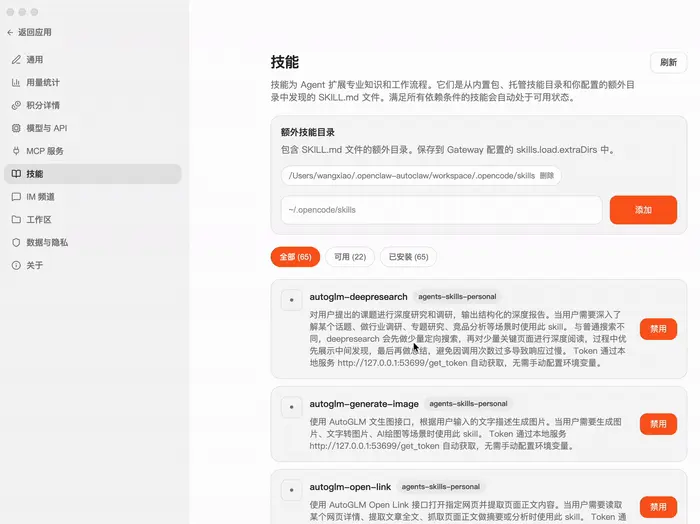This screenshot has width=700, height=524.
Task: Click the back arrow beside 返回应用
Action: [11, 32]
